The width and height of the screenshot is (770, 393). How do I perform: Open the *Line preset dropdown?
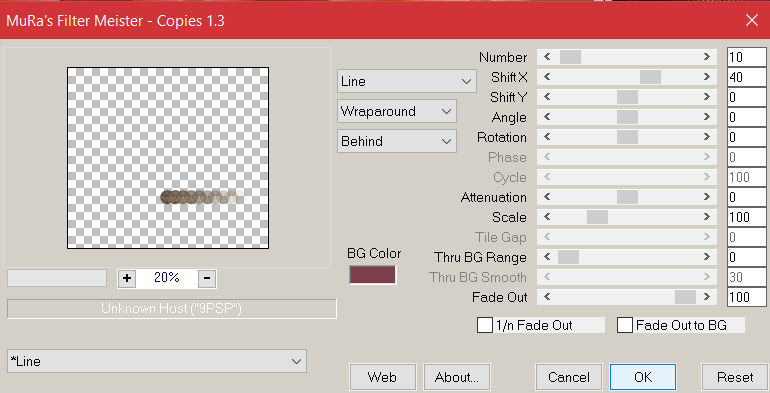(x=157, y=361)
